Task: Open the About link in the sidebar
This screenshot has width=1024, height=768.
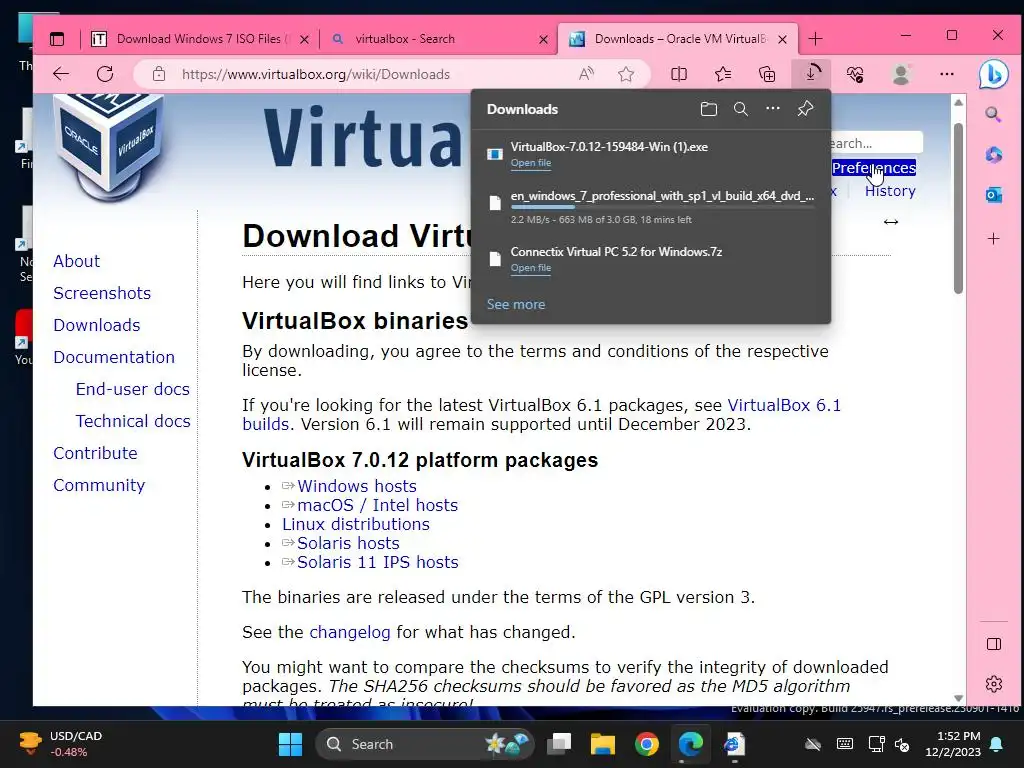Action: point(76,261)
